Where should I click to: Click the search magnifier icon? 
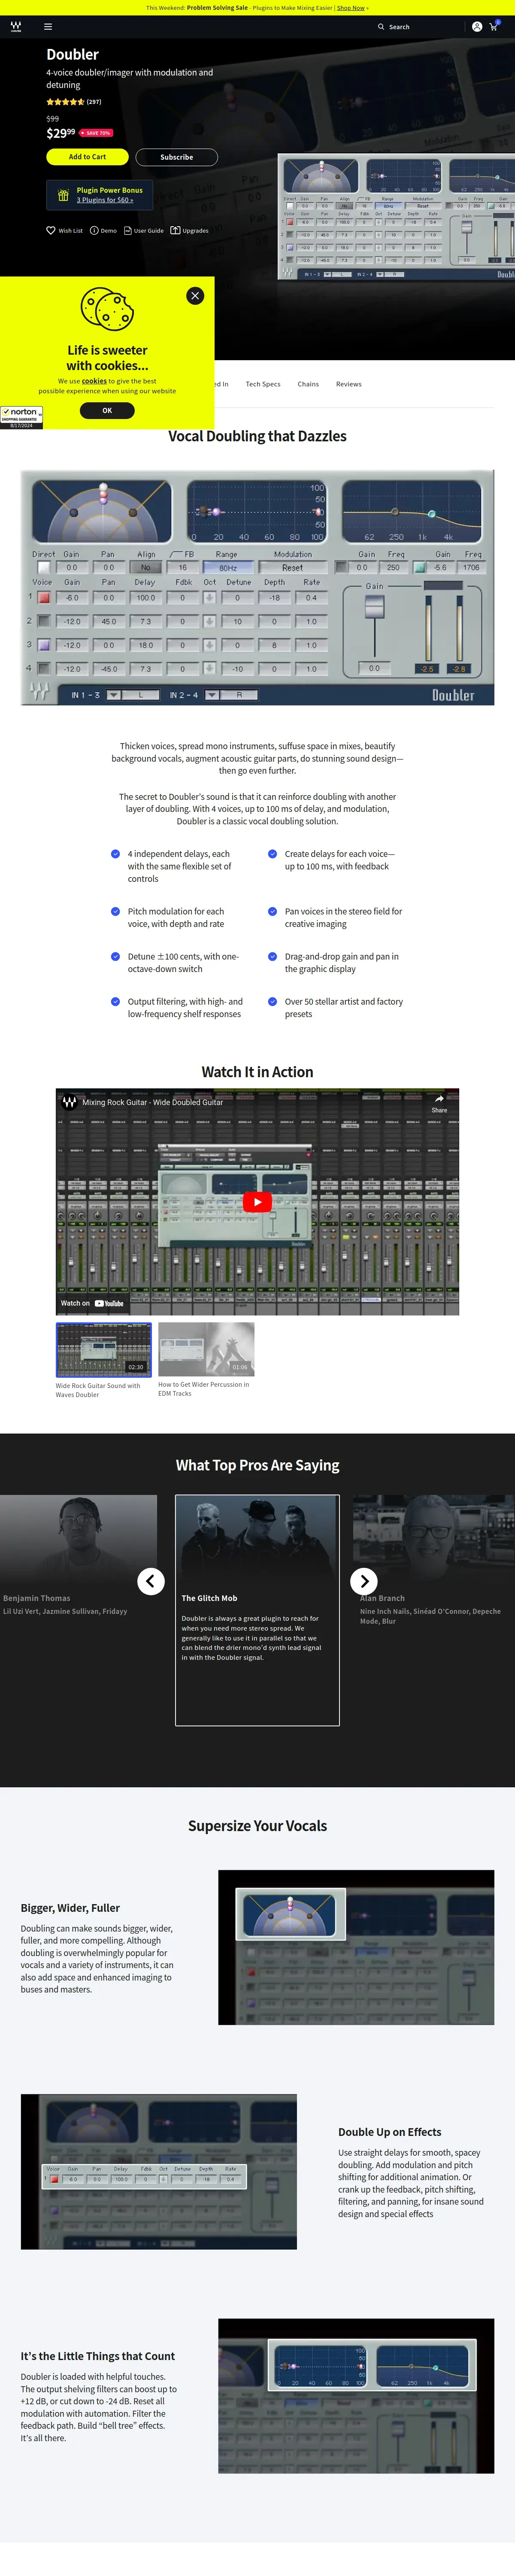381,27
